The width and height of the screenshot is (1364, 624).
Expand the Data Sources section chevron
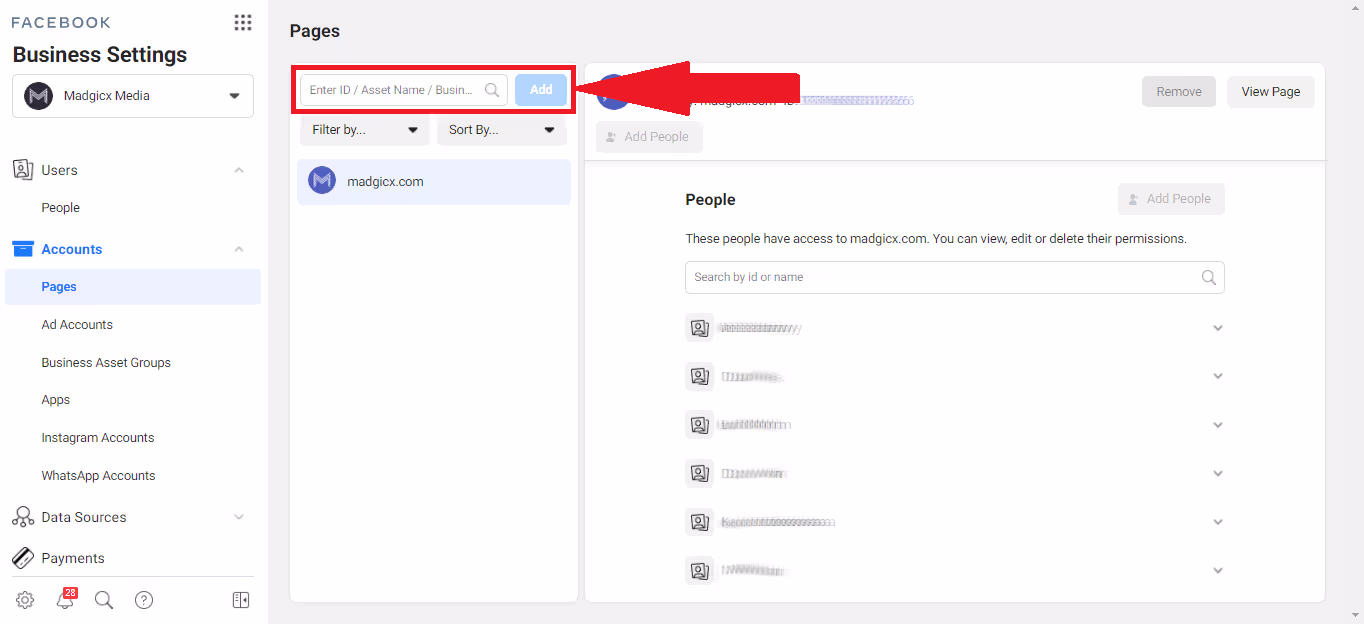(x=239, y=517)
